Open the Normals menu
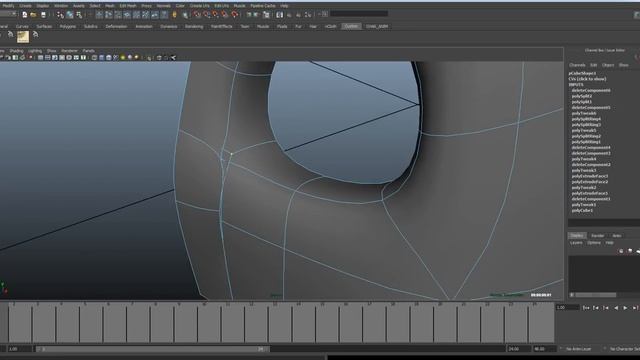The image size is (640, 360). click(164, 6)
